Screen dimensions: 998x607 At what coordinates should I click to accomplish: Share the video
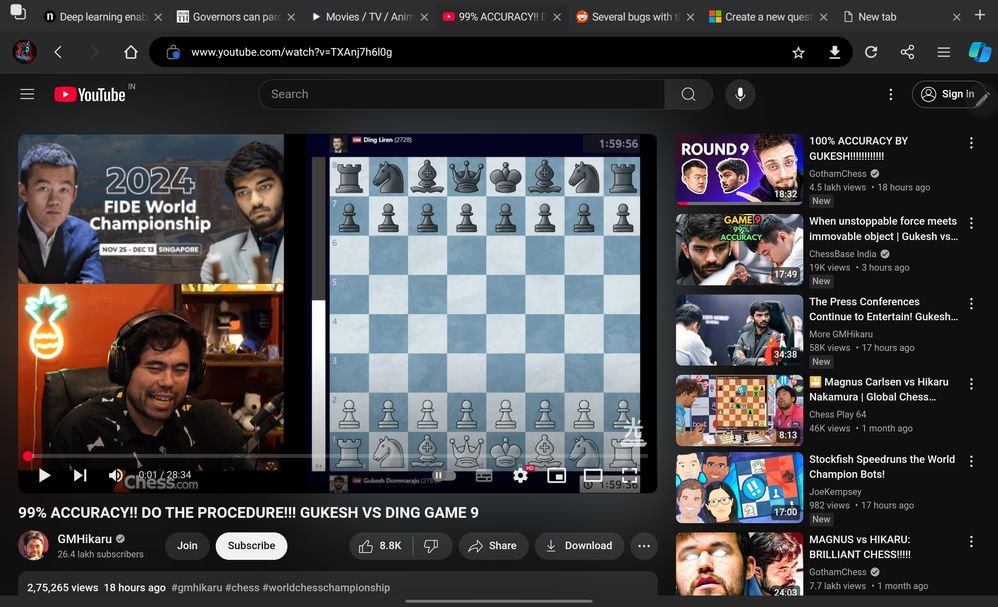493,546
